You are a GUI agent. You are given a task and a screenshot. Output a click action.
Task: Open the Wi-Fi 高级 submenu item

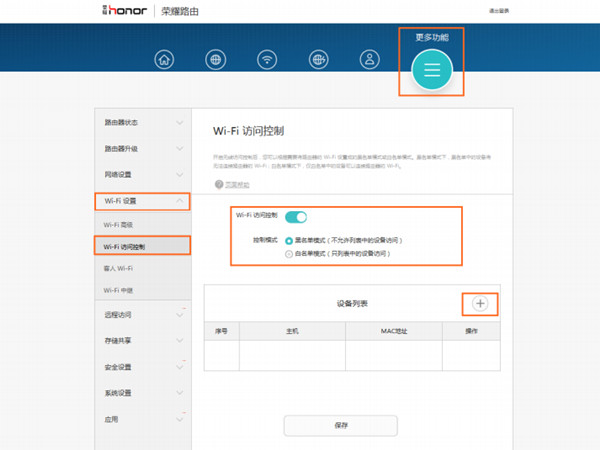coord(118,225)
